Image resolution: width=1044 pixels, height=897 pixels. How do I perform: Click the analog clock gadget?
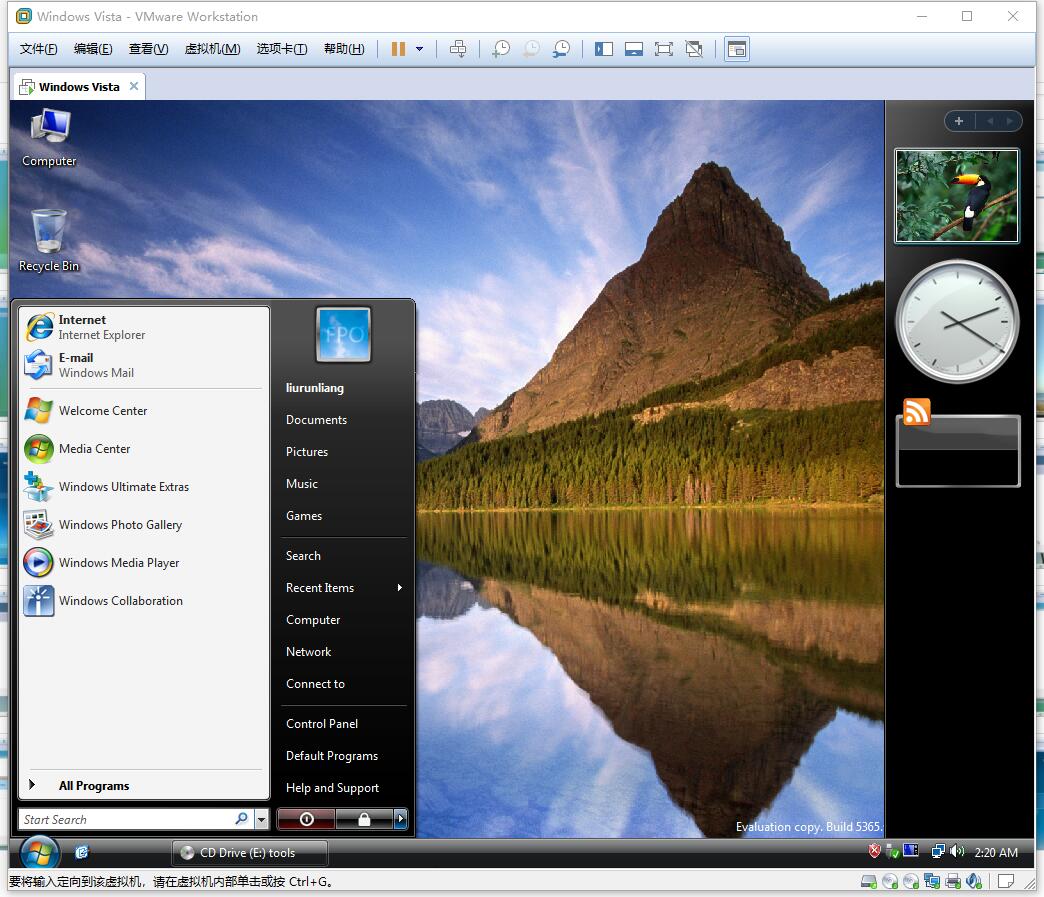957,321
